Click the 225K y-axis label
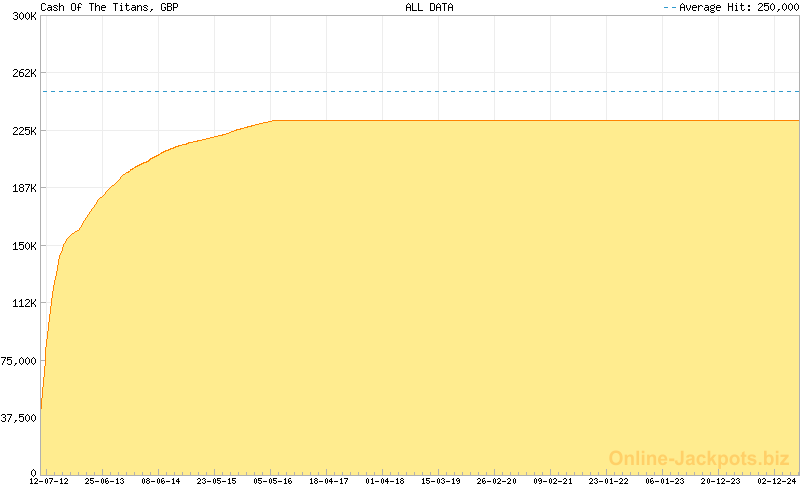The width and height of the screenshot is (800, 490). tap(24, 131)
